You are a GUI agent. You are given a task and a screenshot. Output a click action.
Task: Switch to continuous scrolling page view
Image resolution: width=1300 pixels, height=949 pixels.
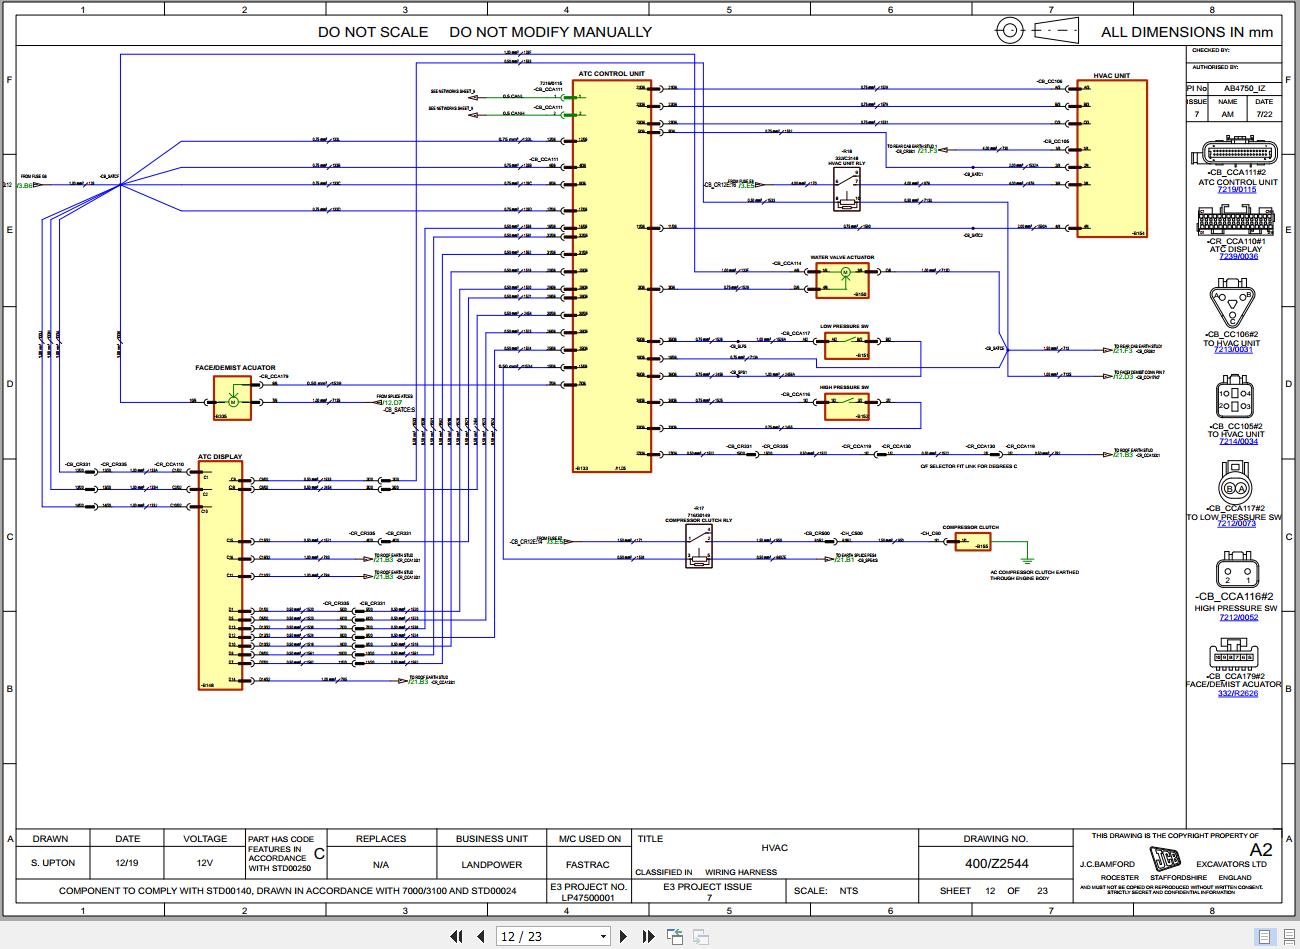[1289, 937]
